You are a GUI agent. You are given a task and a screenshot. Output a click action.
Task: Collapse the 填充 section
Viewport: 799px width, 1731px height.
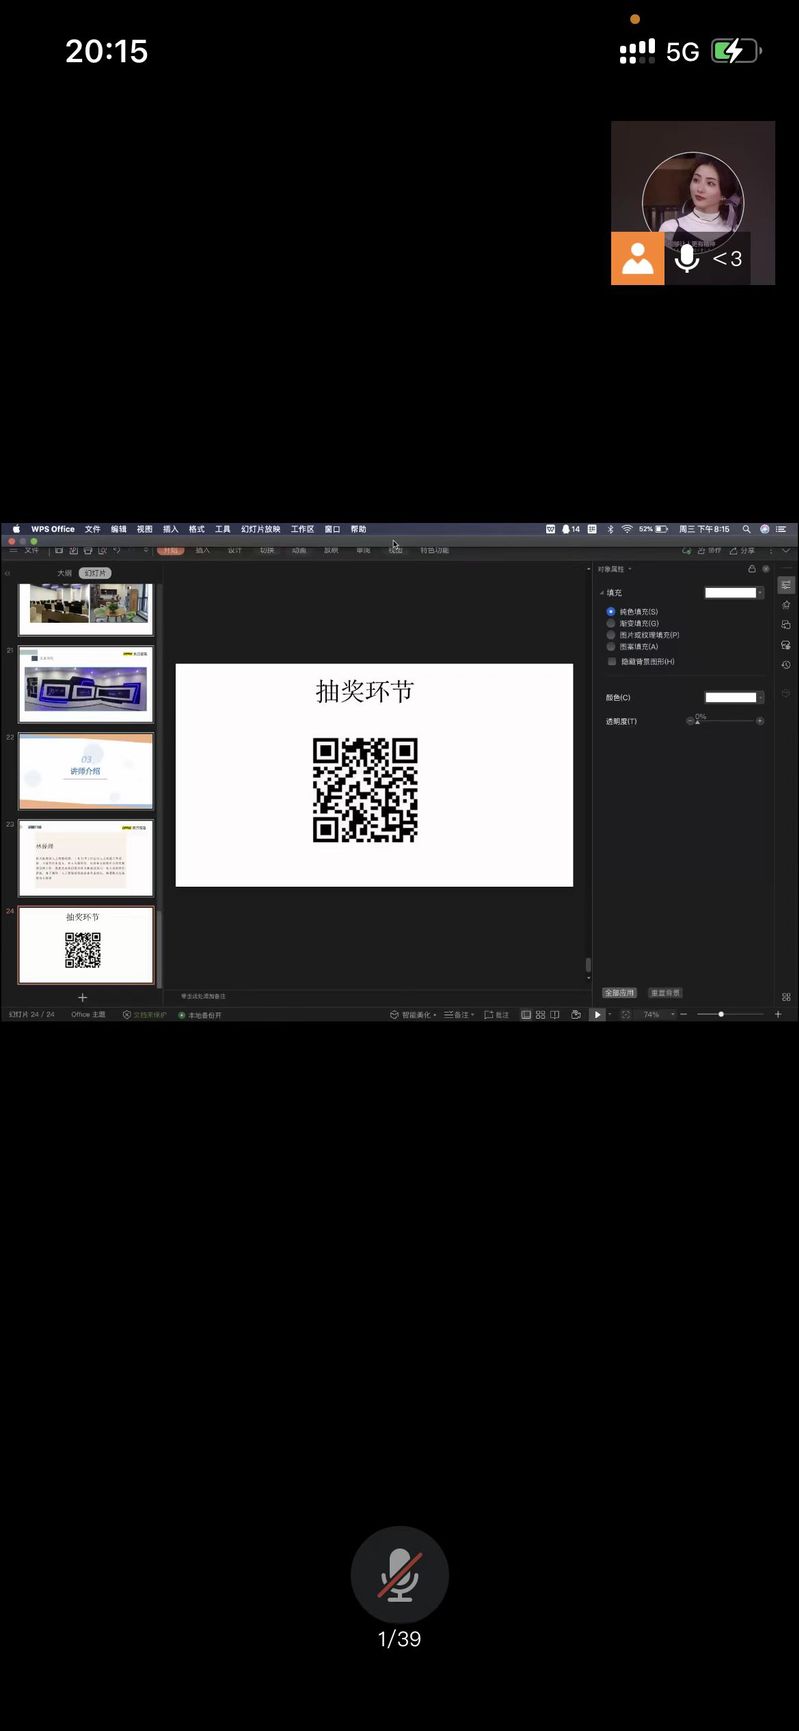point(601,593)
